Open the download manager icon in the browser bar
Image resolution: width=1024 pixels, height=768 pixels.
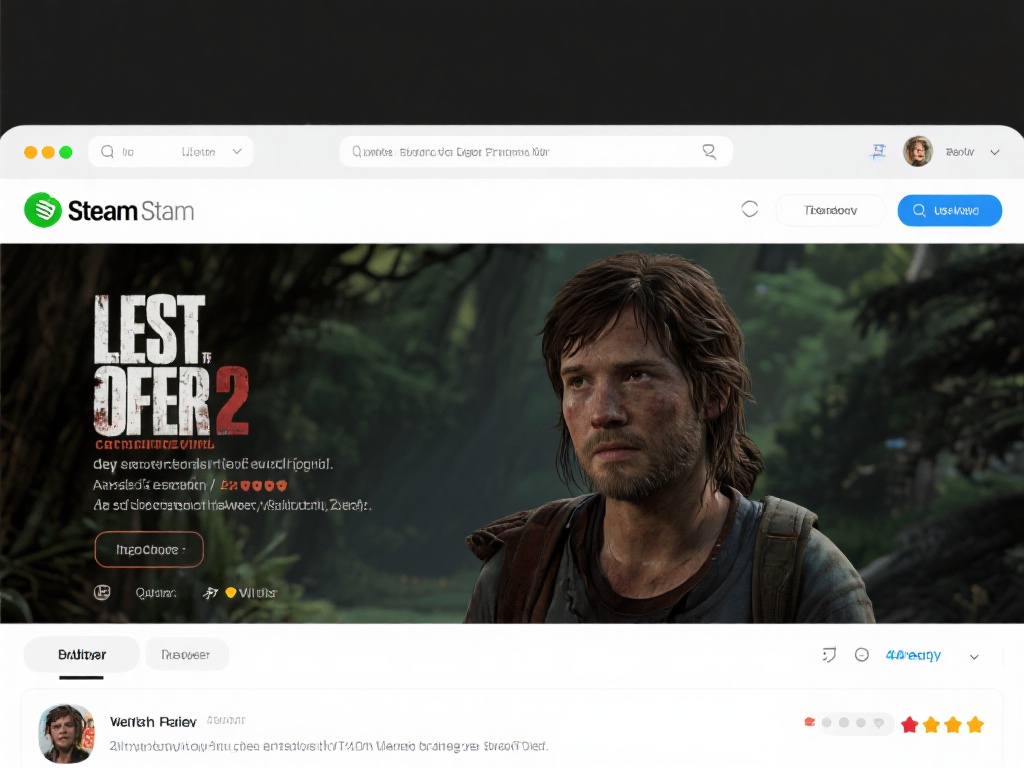coord(878,151)
